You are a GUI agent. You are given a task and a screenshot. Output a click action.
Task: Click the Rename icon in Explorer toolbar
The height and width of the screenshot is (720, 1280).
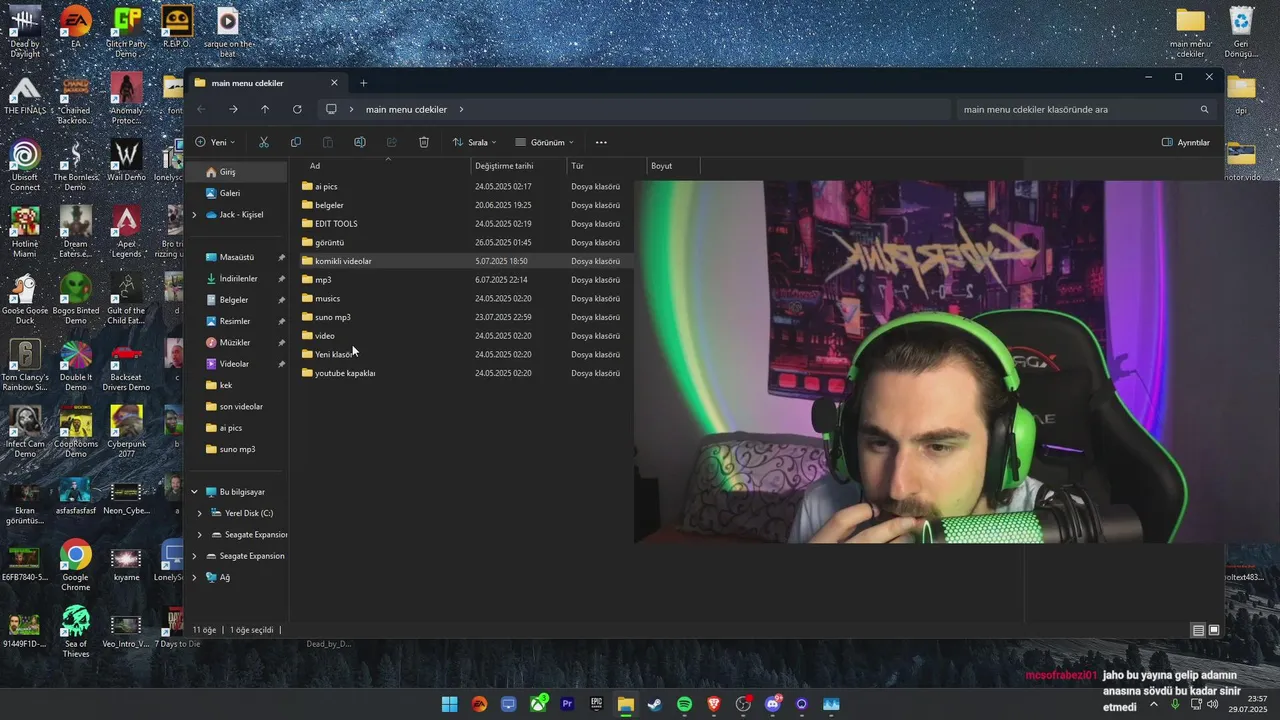pyautogui.click(x=360, y=142)
